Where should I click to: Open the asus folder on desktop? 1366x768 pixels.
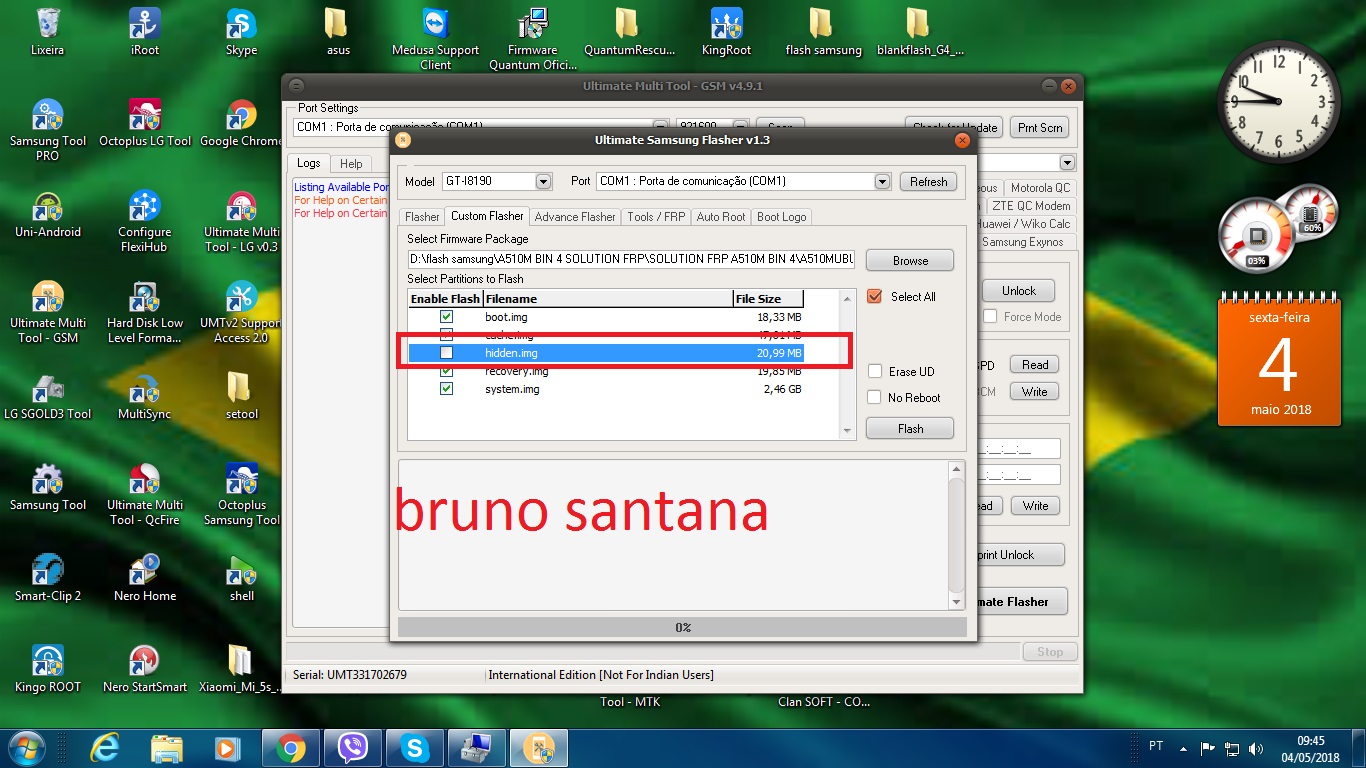[x=338, y=30]
